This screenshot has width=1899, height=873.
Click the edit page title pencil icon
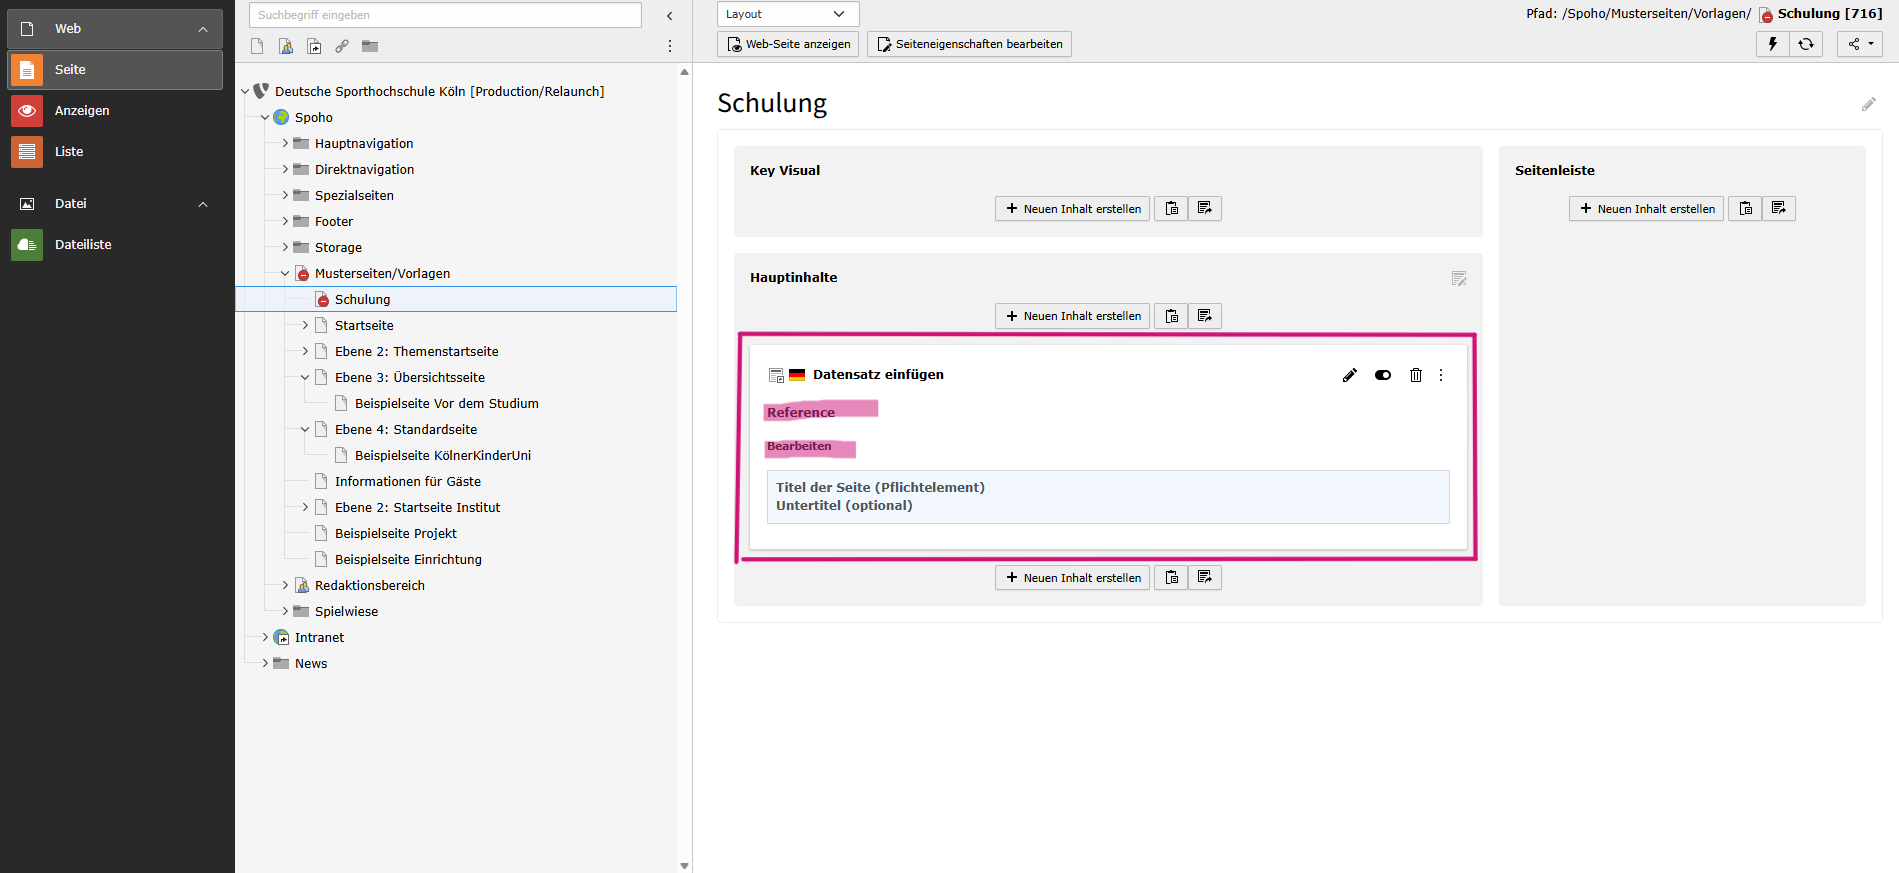click(x=1868, y=104)
